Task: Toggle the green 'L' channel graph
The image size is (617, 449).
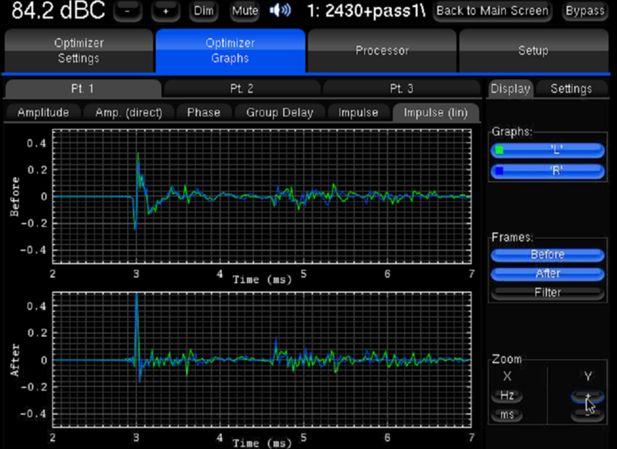Action: [x=547, y=150]
